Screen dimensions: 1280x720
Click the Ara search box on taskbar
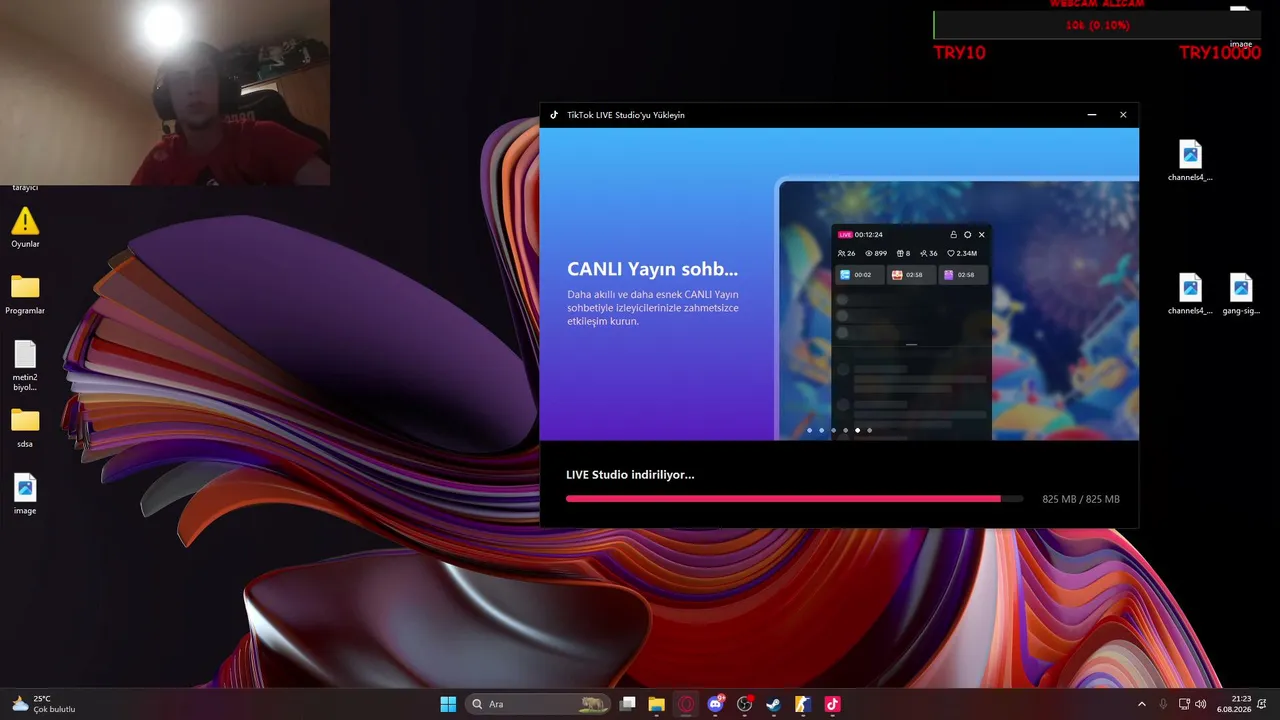coord(538,704)
